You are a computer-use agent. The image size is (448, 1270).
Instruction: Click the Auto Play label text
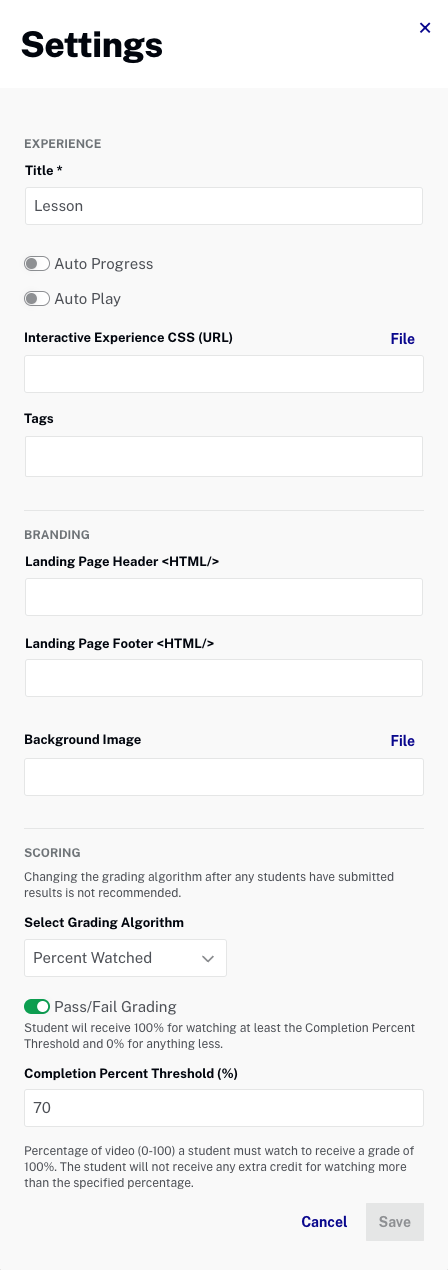[88, 299]
